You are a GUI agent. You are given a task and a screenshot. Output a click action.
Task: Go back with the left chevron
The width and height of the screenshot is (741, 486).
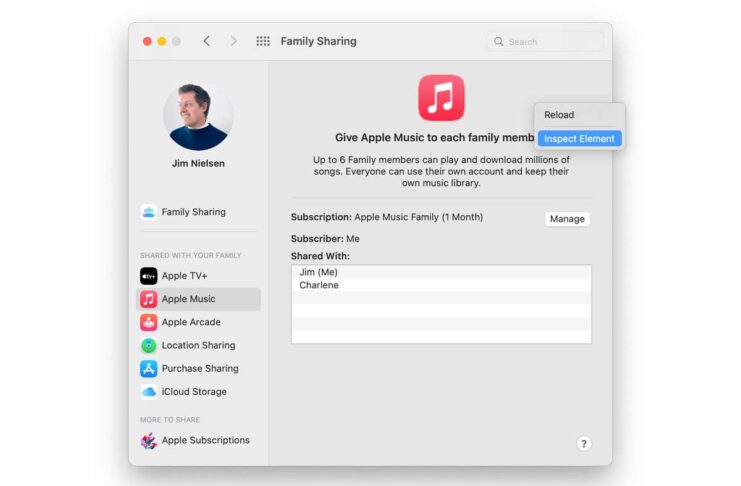[207, 41]
